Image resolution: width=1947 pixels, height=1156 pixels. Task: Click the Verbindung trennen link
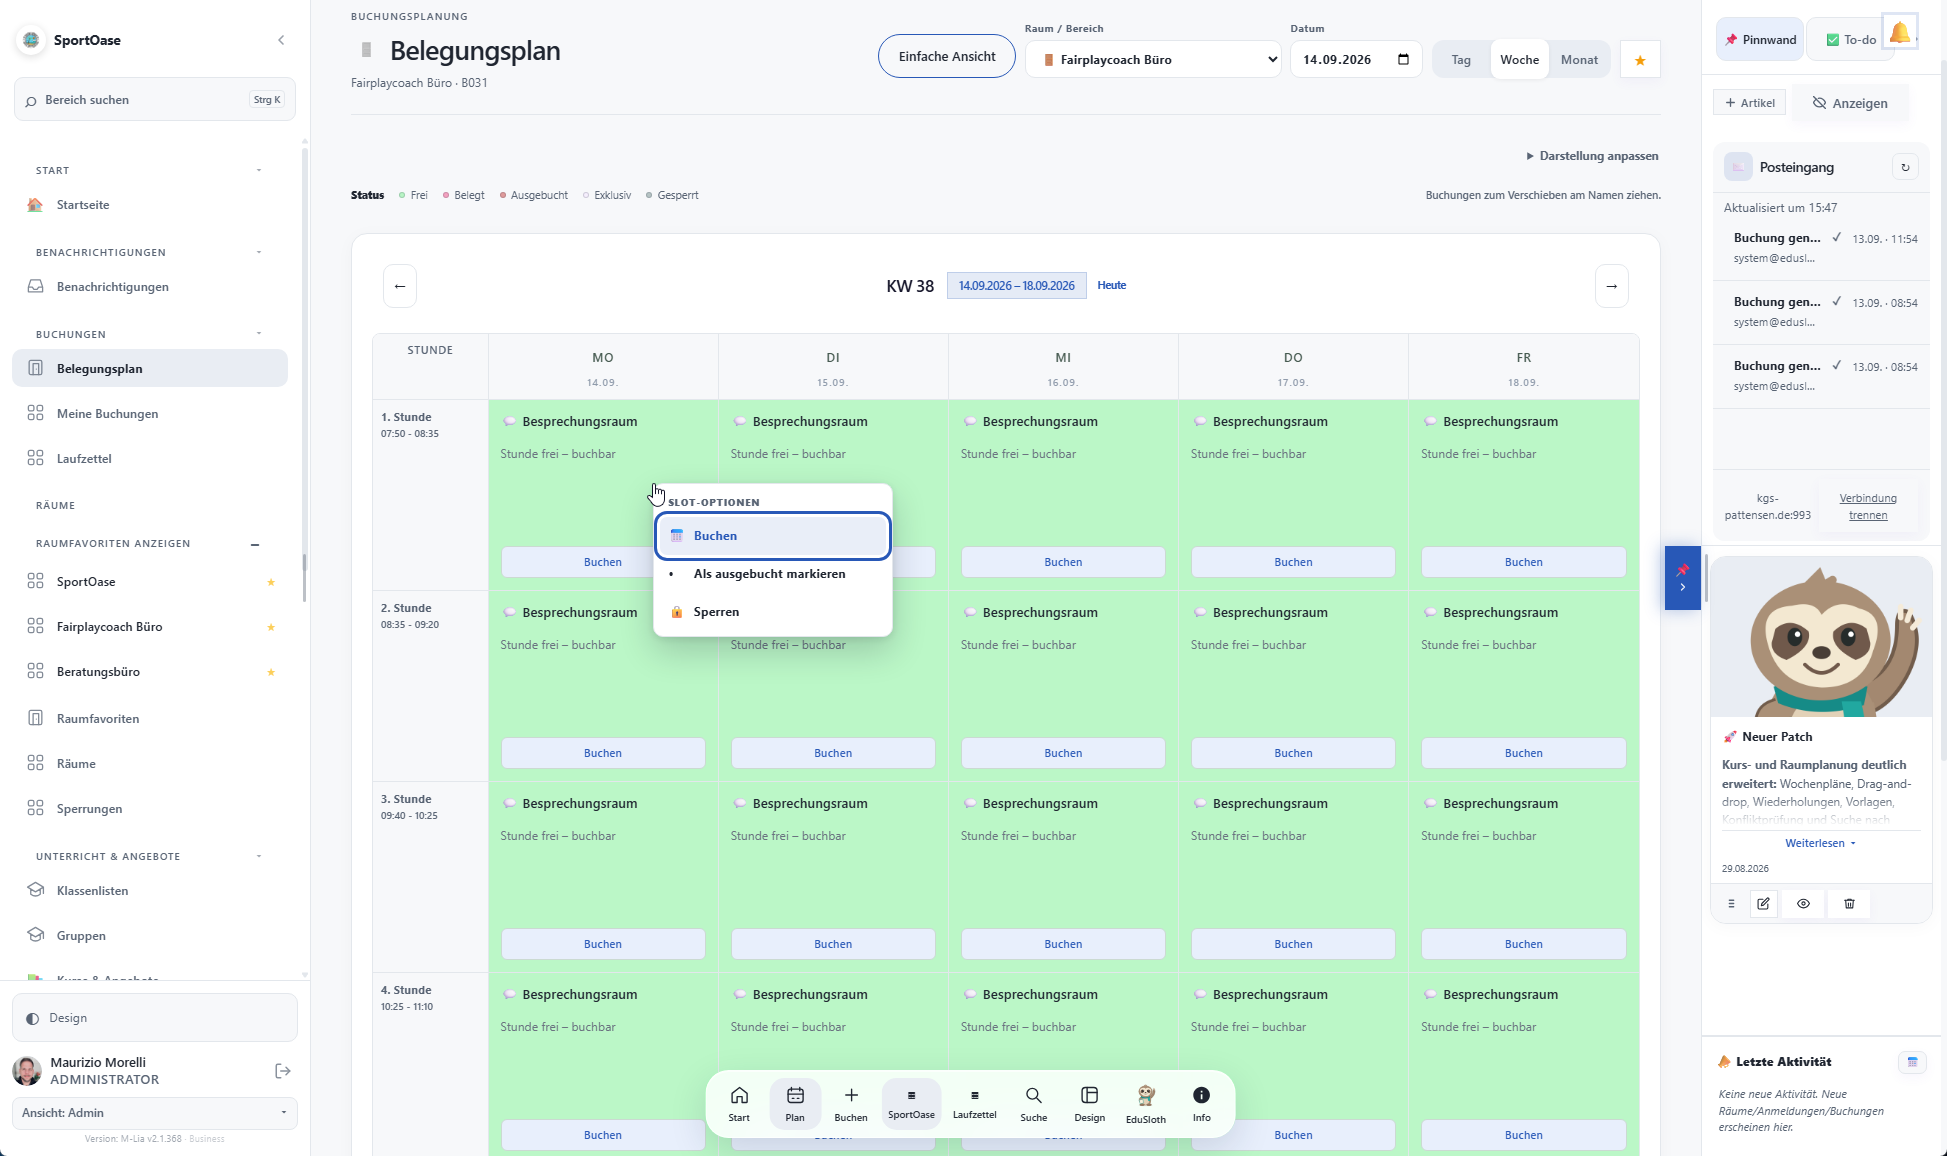click(1868, 507)
